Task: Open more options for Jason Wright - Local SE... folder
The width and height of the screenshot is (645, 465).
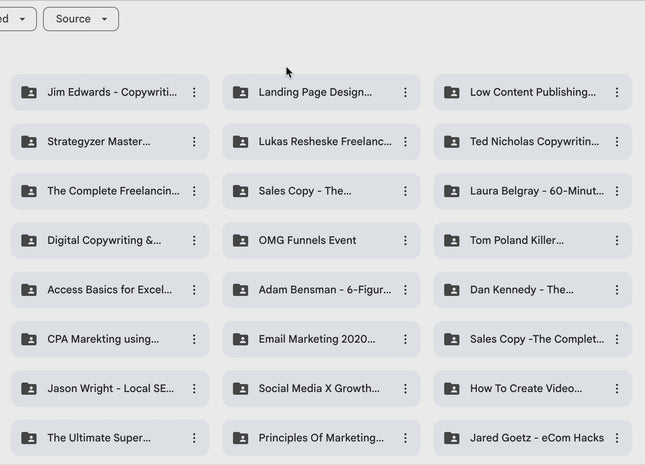Action: [x=194, y=388]
